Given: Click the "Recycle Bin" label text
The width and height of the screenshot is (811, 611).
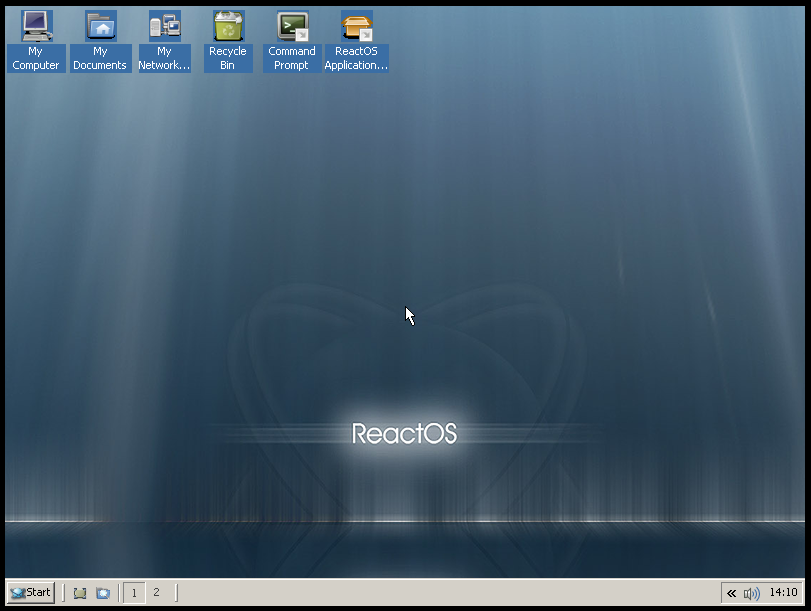Looking at the screenshot, I should pyautogui.click(x=228, y=58).
